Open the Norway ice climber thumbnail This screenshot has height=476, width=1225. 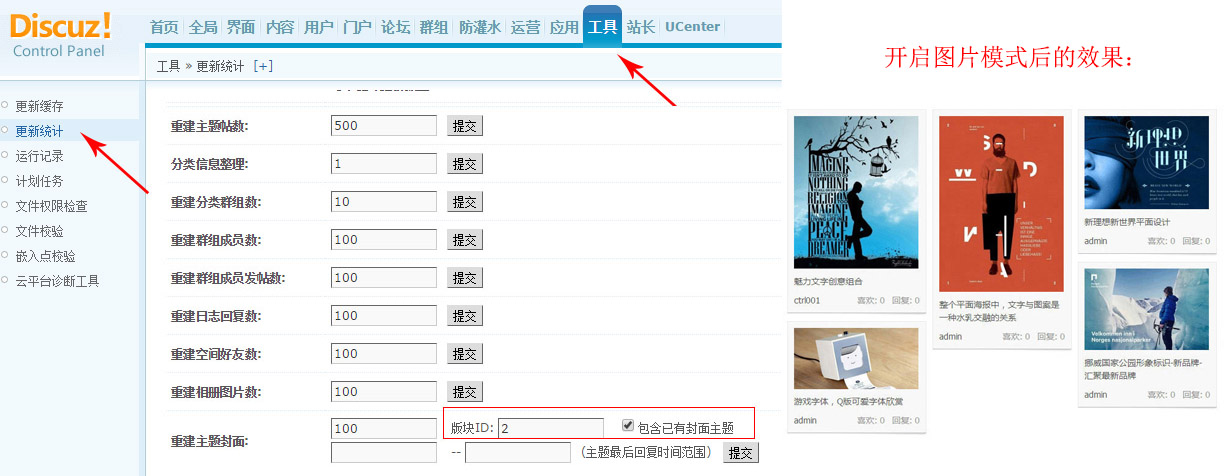tap(1146, 308)
